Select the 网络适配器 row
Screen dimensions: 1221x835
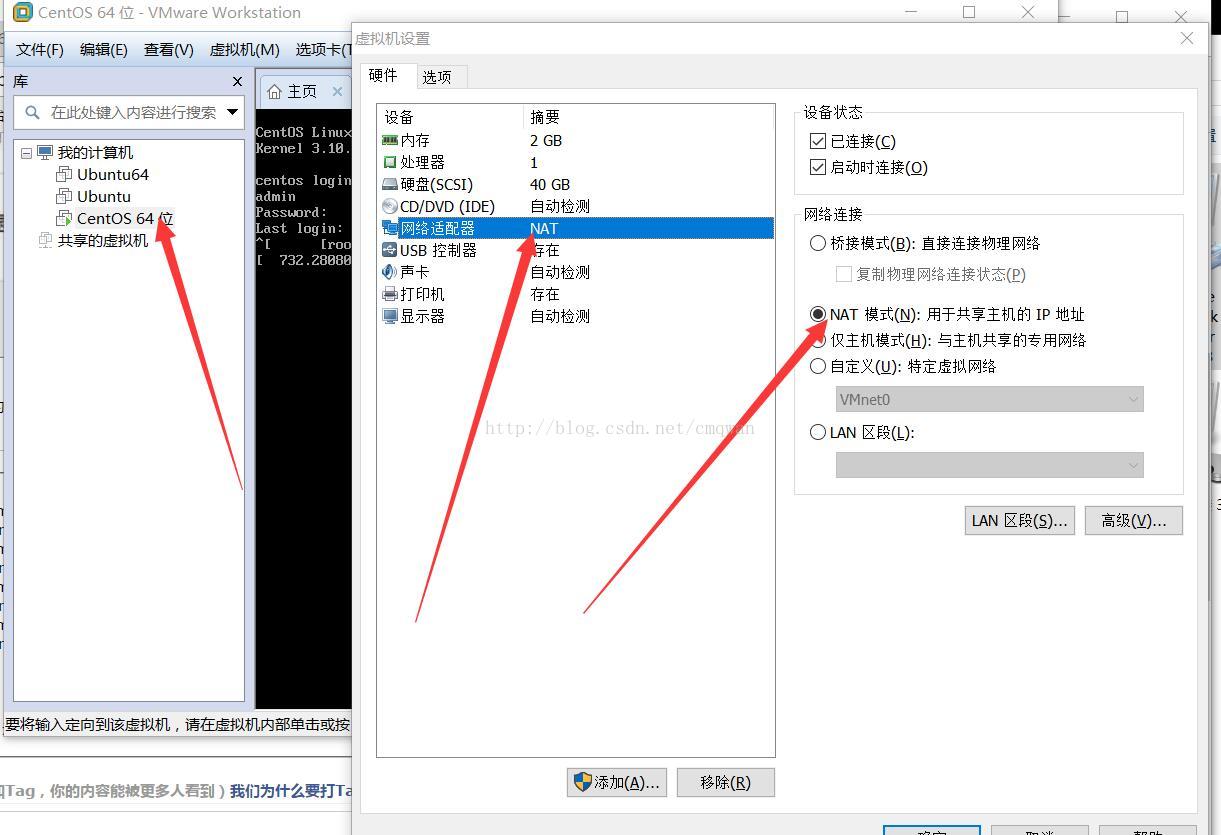click(576, 229)
